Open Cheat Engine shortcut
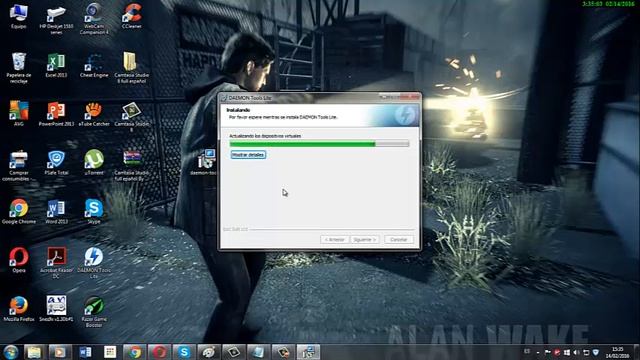 click(x=94, y=65)
